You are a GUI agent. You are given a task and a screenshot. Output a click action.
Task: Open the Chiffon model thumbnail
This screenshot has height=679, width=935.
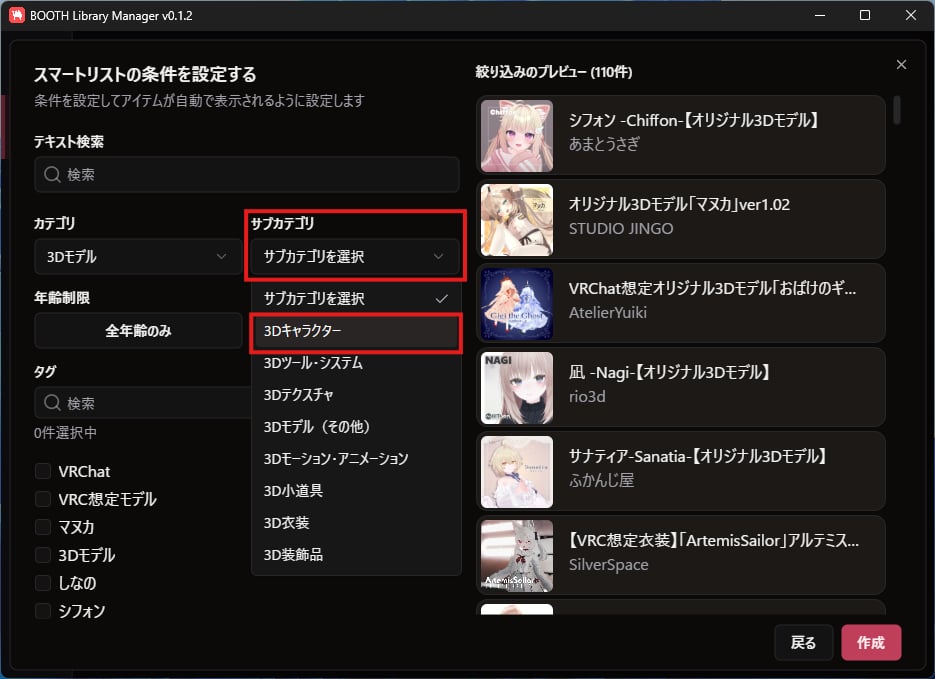click(516, 136)
